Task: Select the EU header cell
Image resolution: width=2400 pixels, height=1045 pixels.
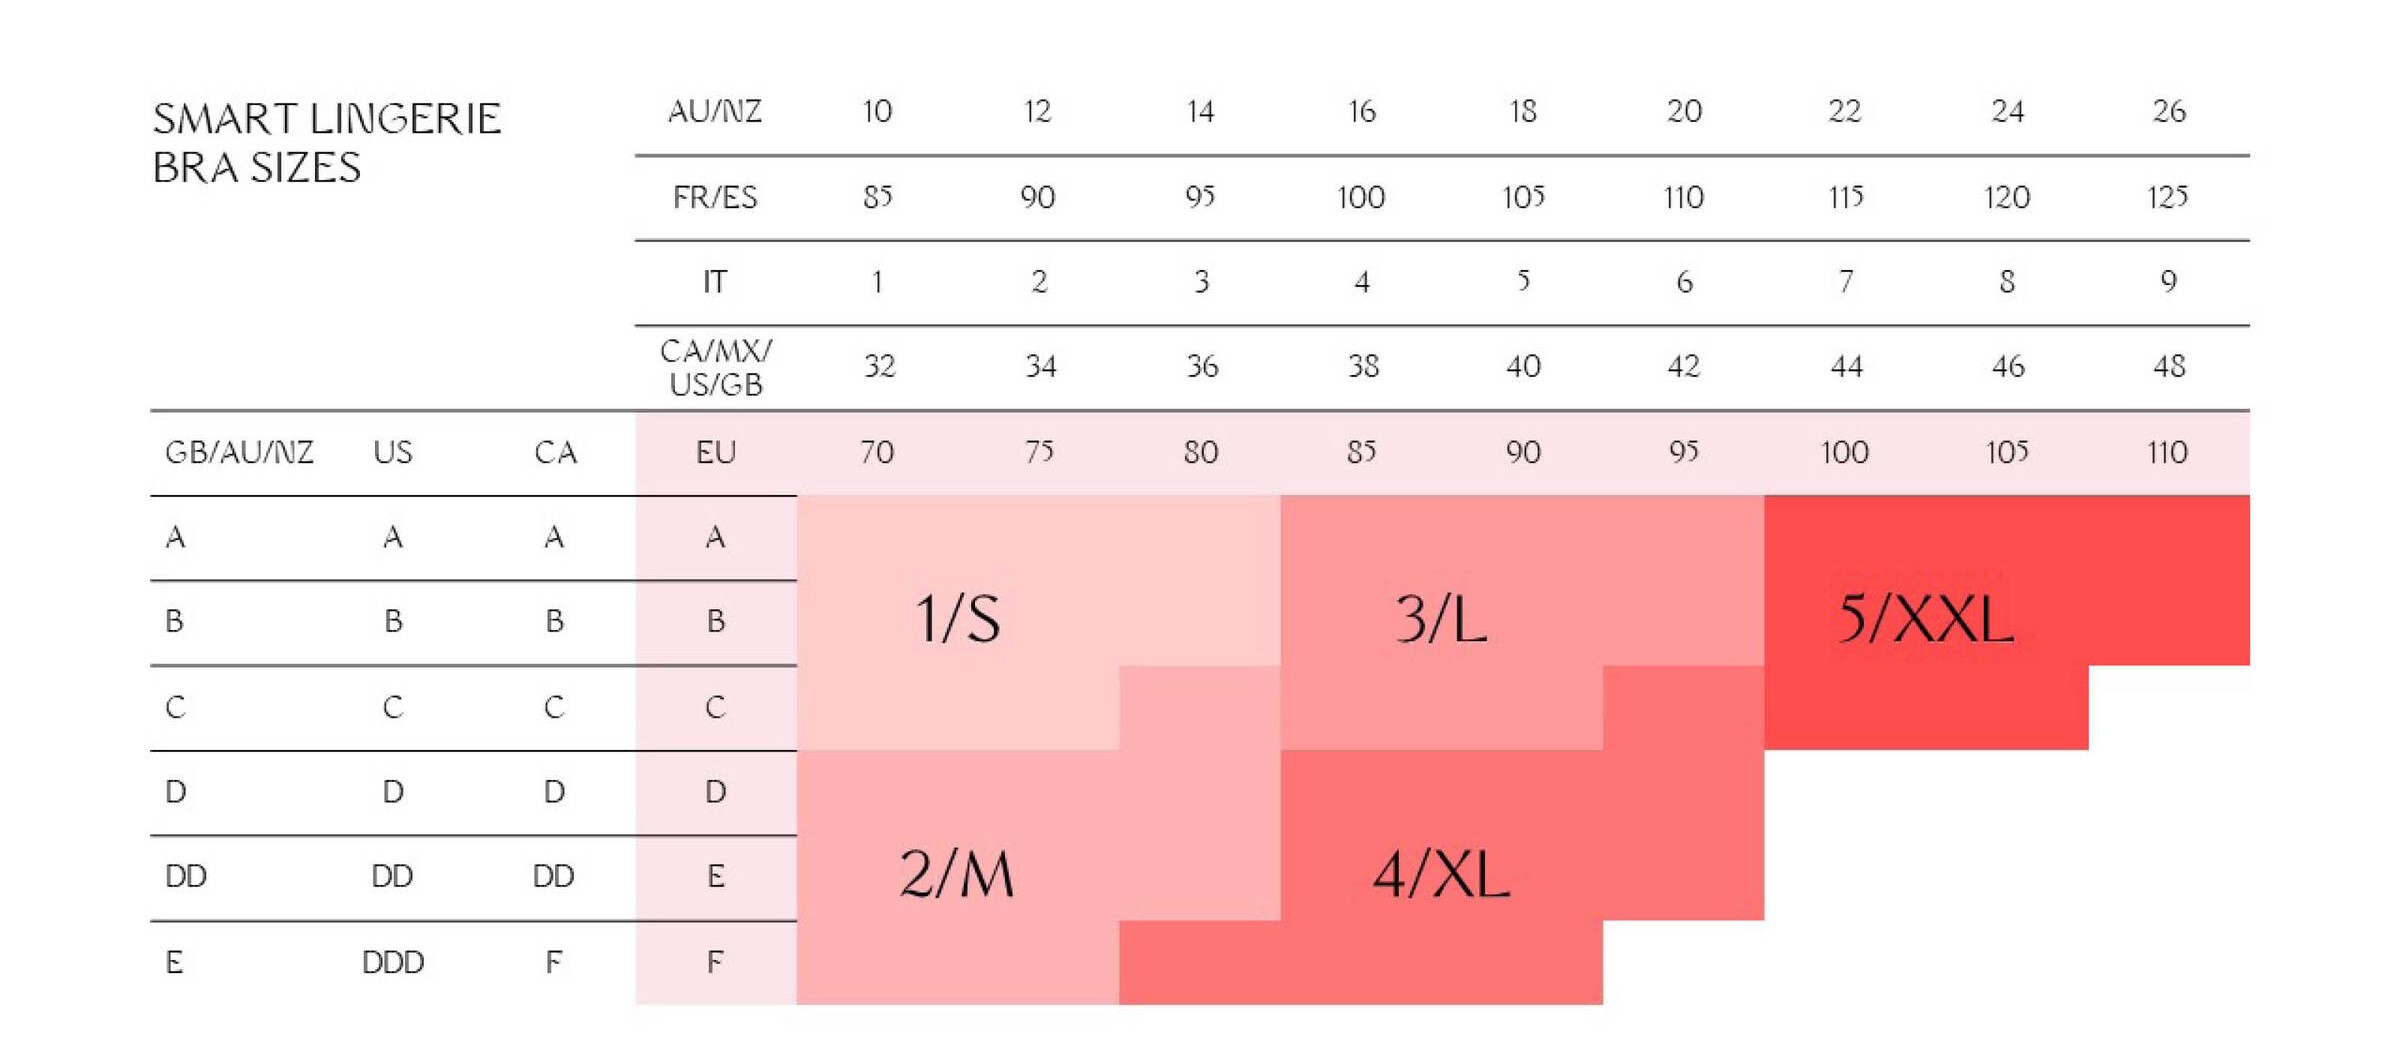Action: pyautogui.click(x=715, y=452)
